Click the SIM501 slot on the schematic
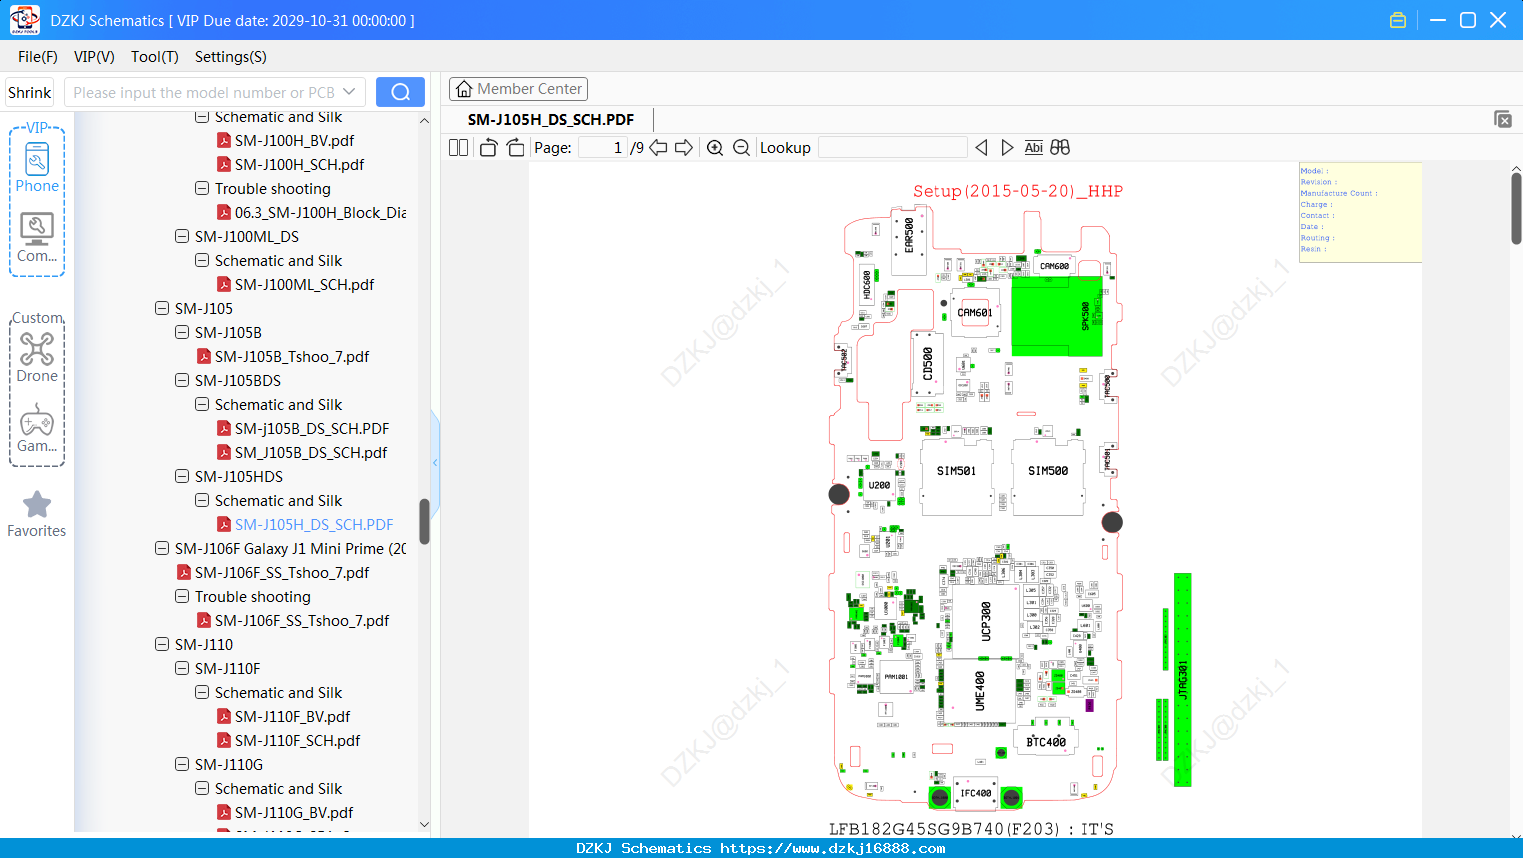This screenshot has height=858, width=1523. 956,477
